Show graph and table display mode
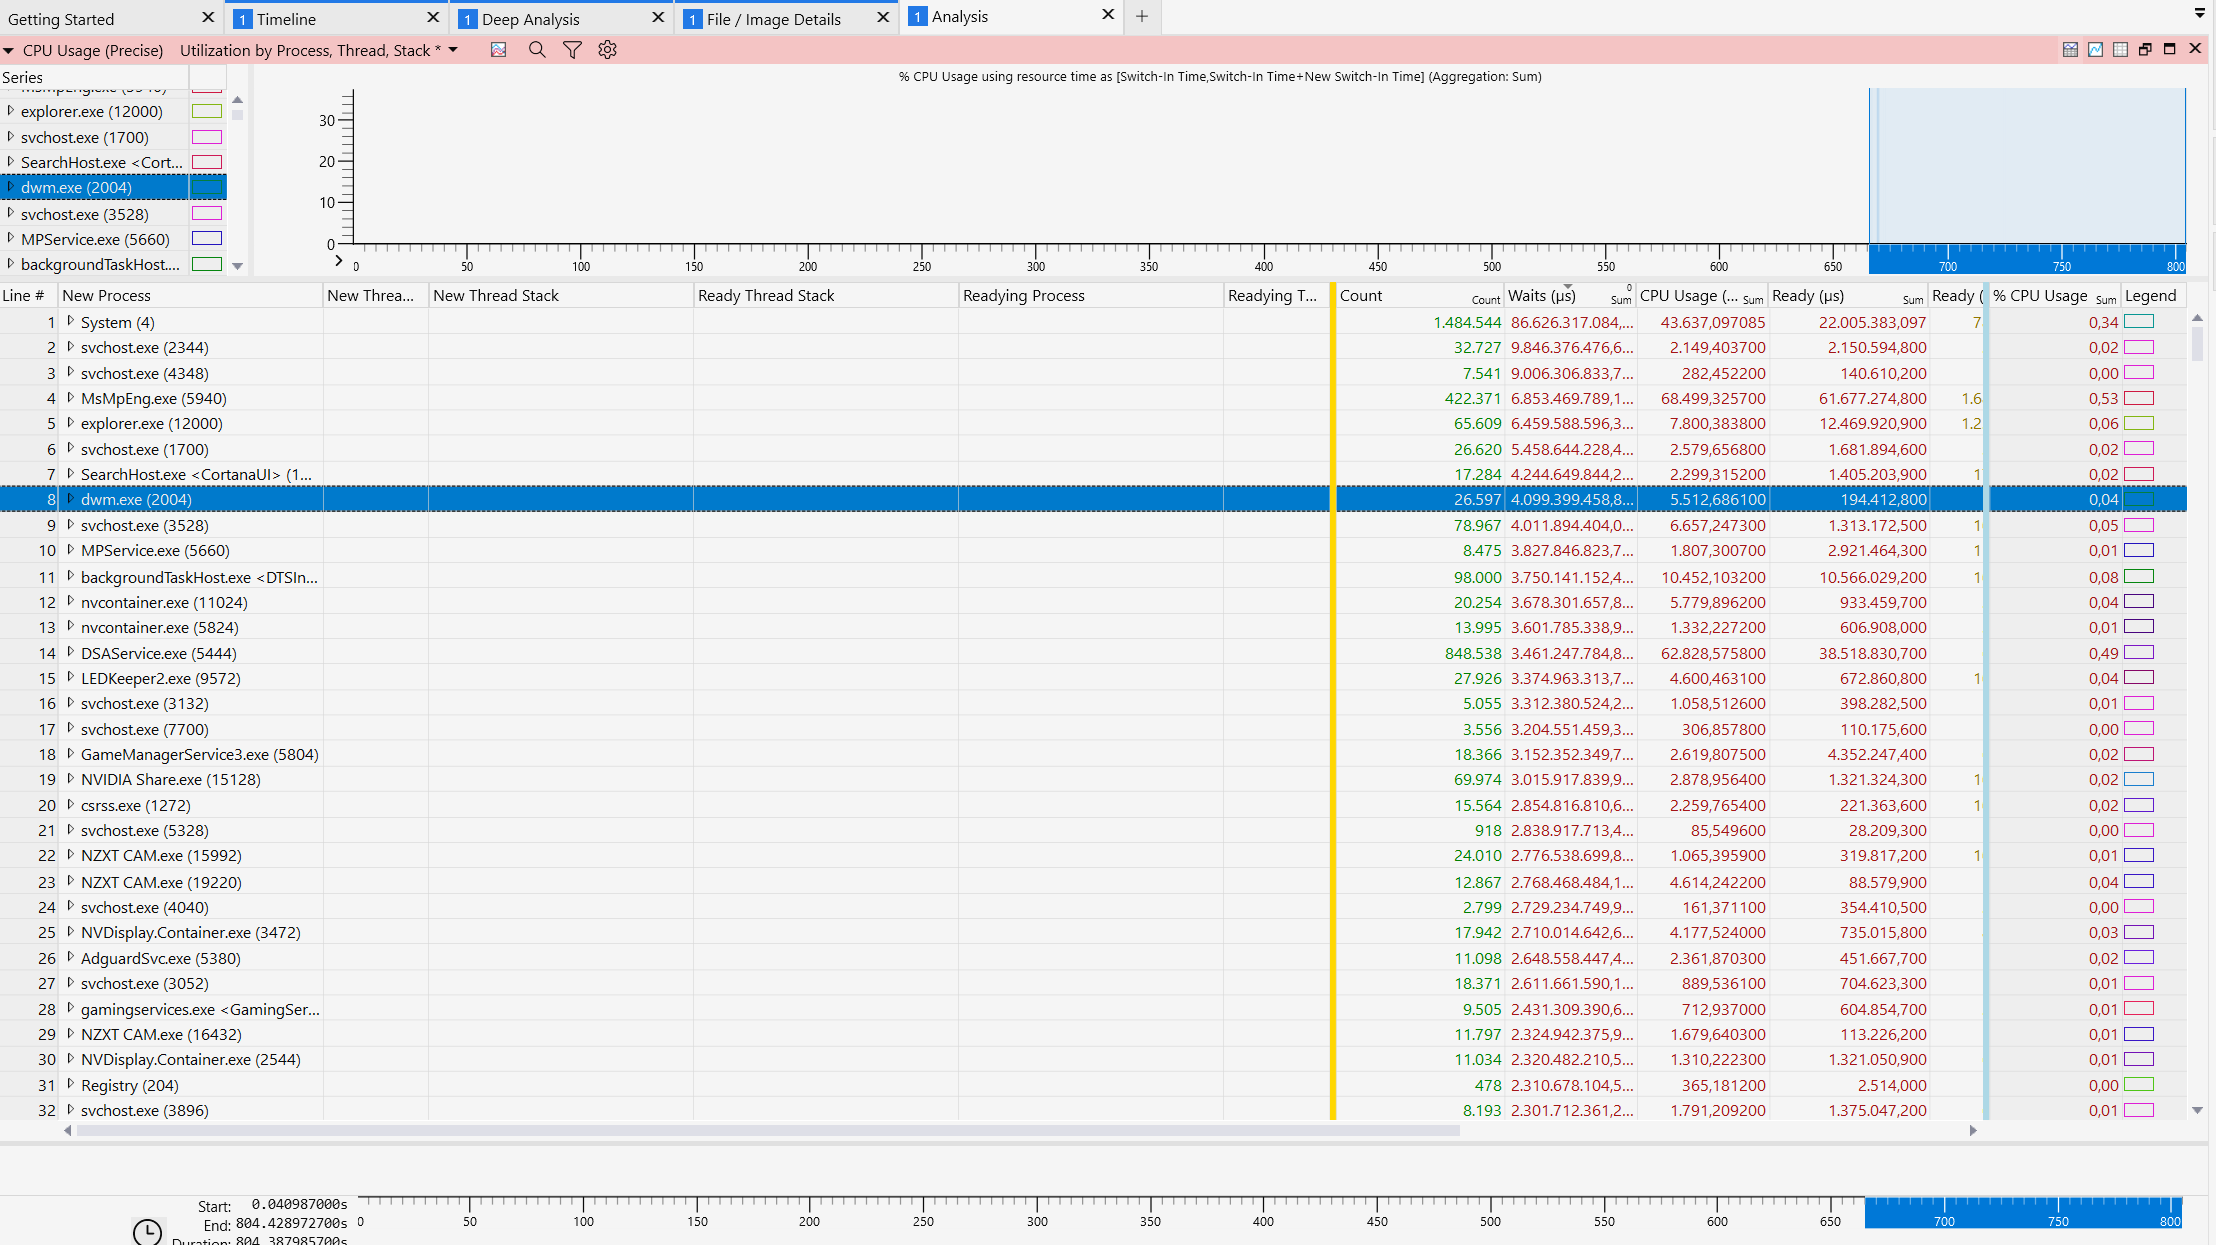The width and height of the screenshot is (2216, 1245). pyautogui.click(x=2070, y=49)
